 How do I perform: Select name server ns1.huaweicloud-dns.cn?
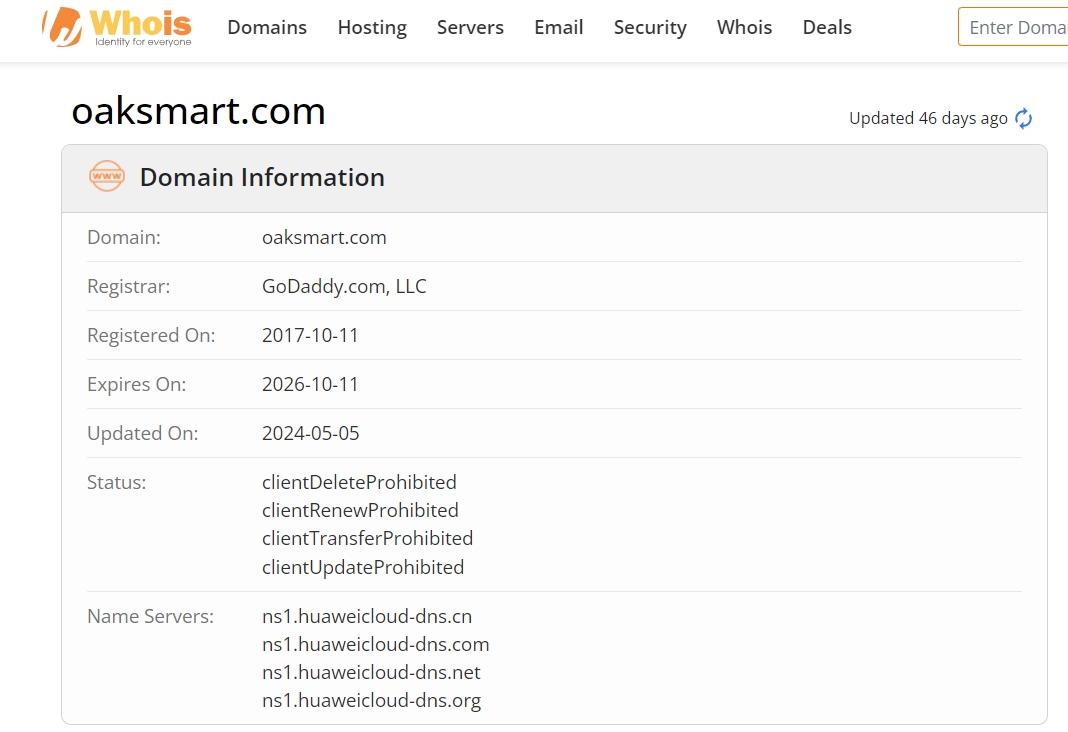367,617
